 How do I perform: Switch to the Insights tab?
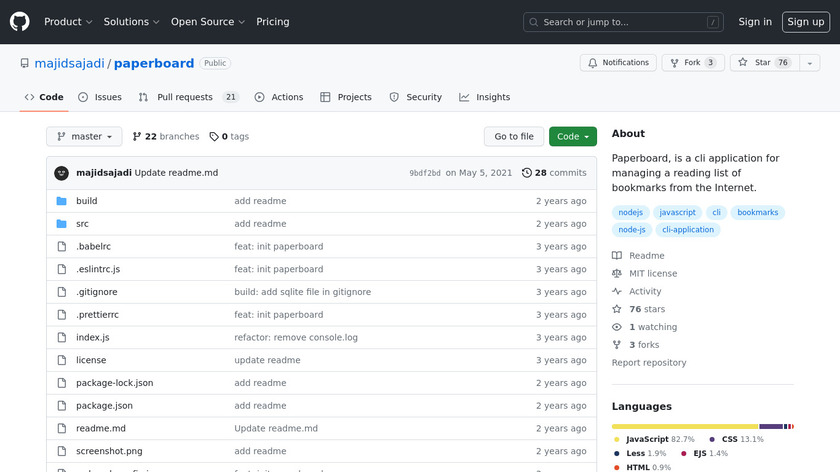pos(485,97)
